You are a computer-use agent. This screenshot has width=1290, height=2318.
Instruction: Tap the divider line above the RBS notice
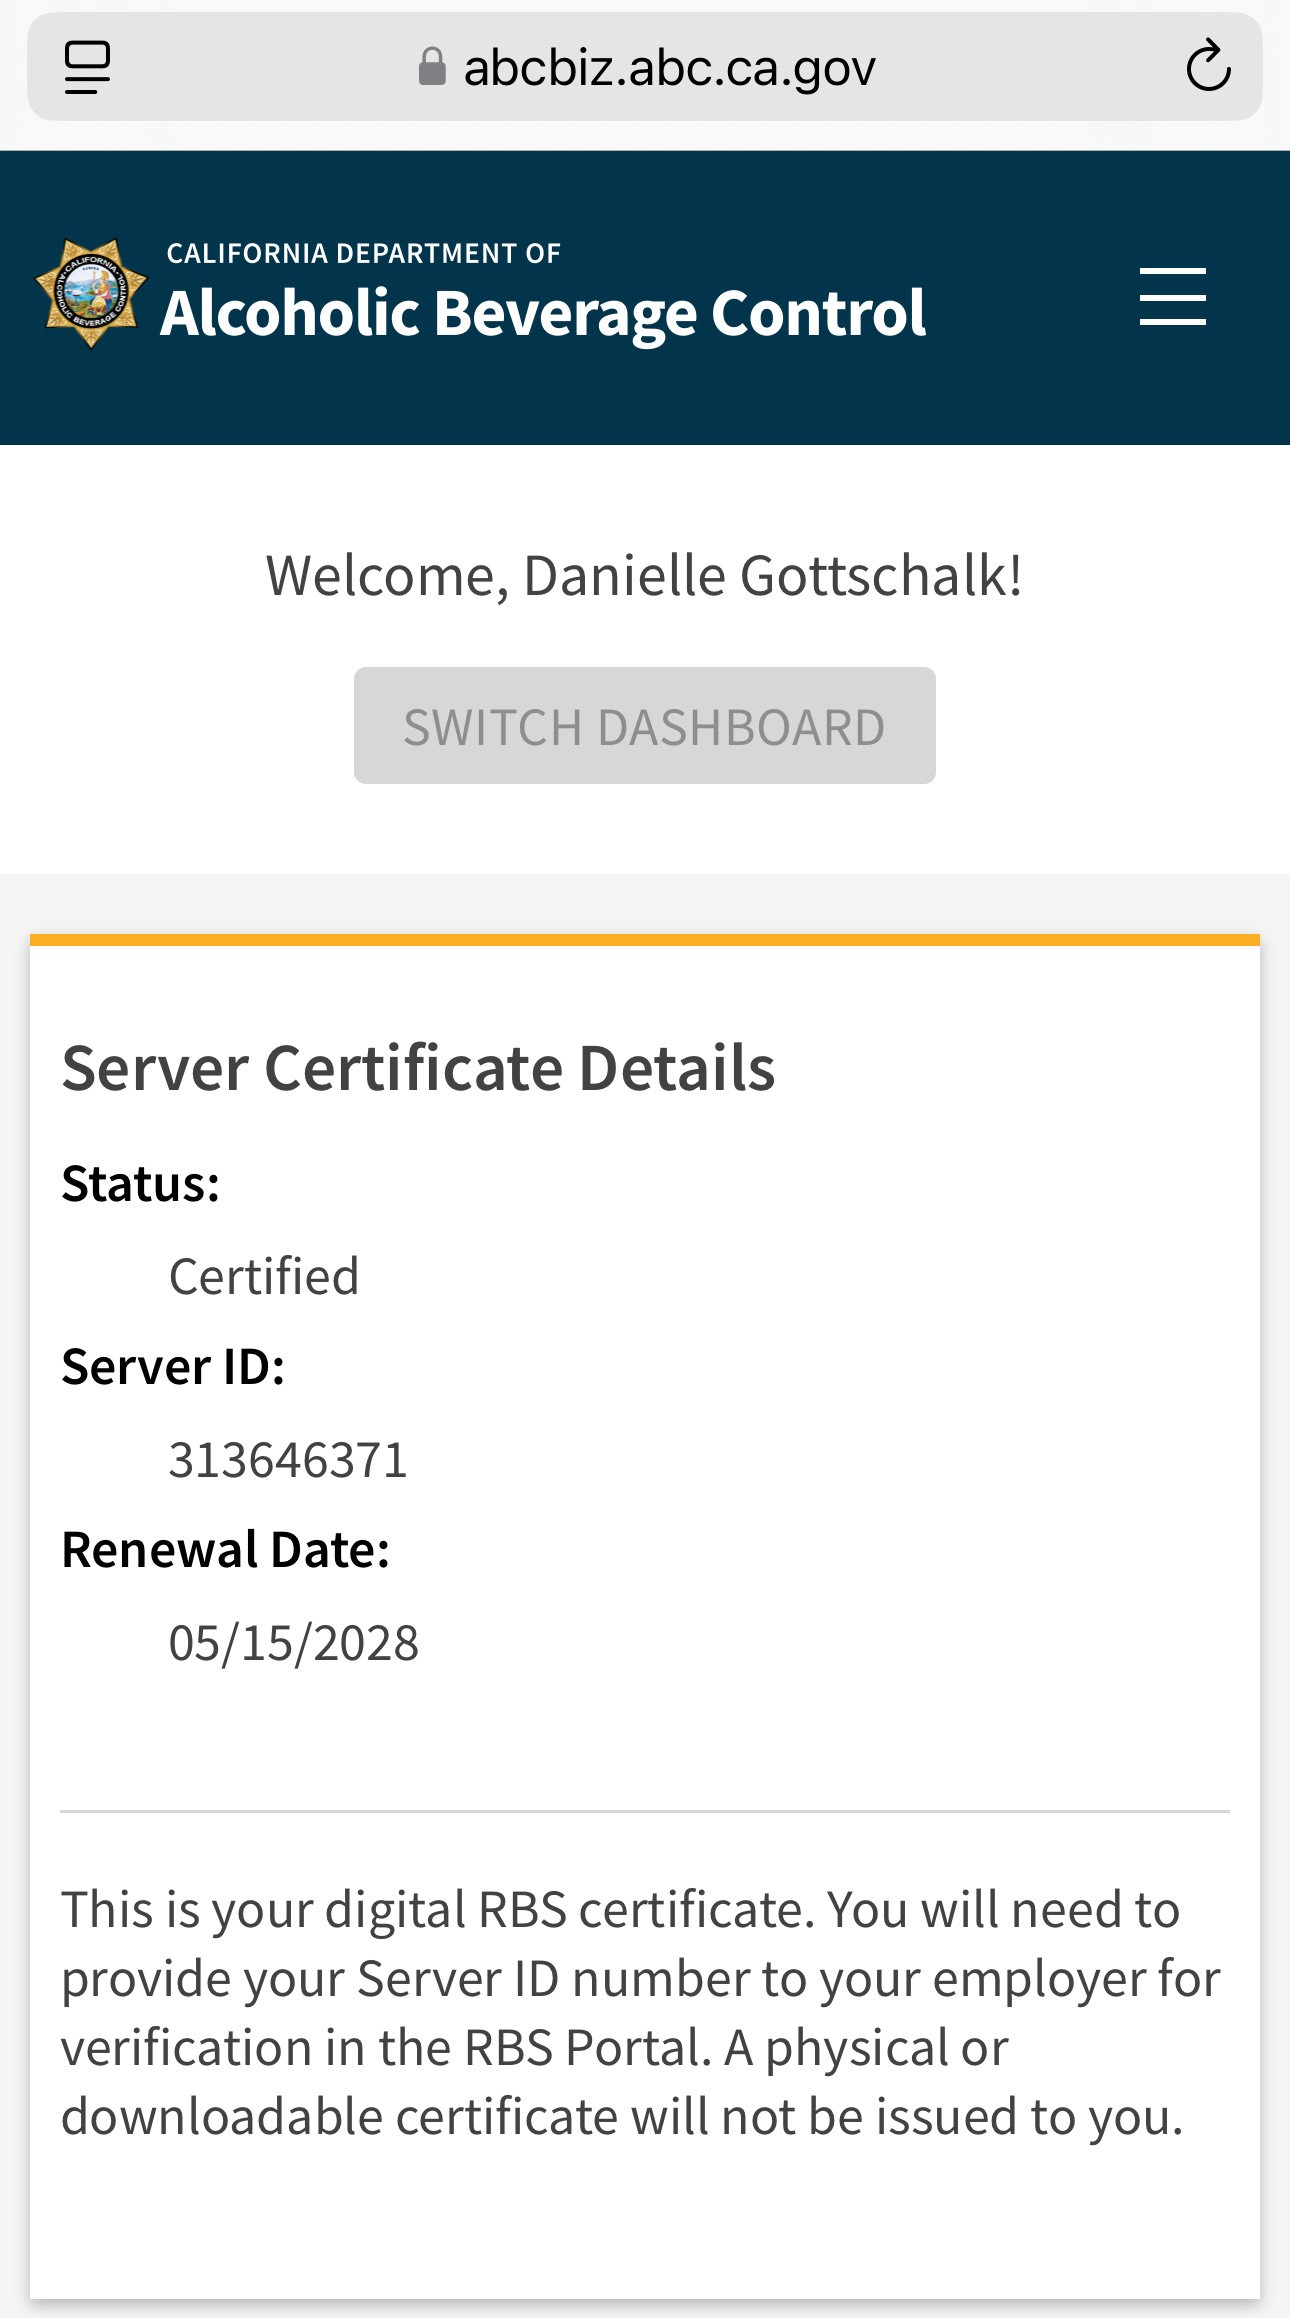644,1811
